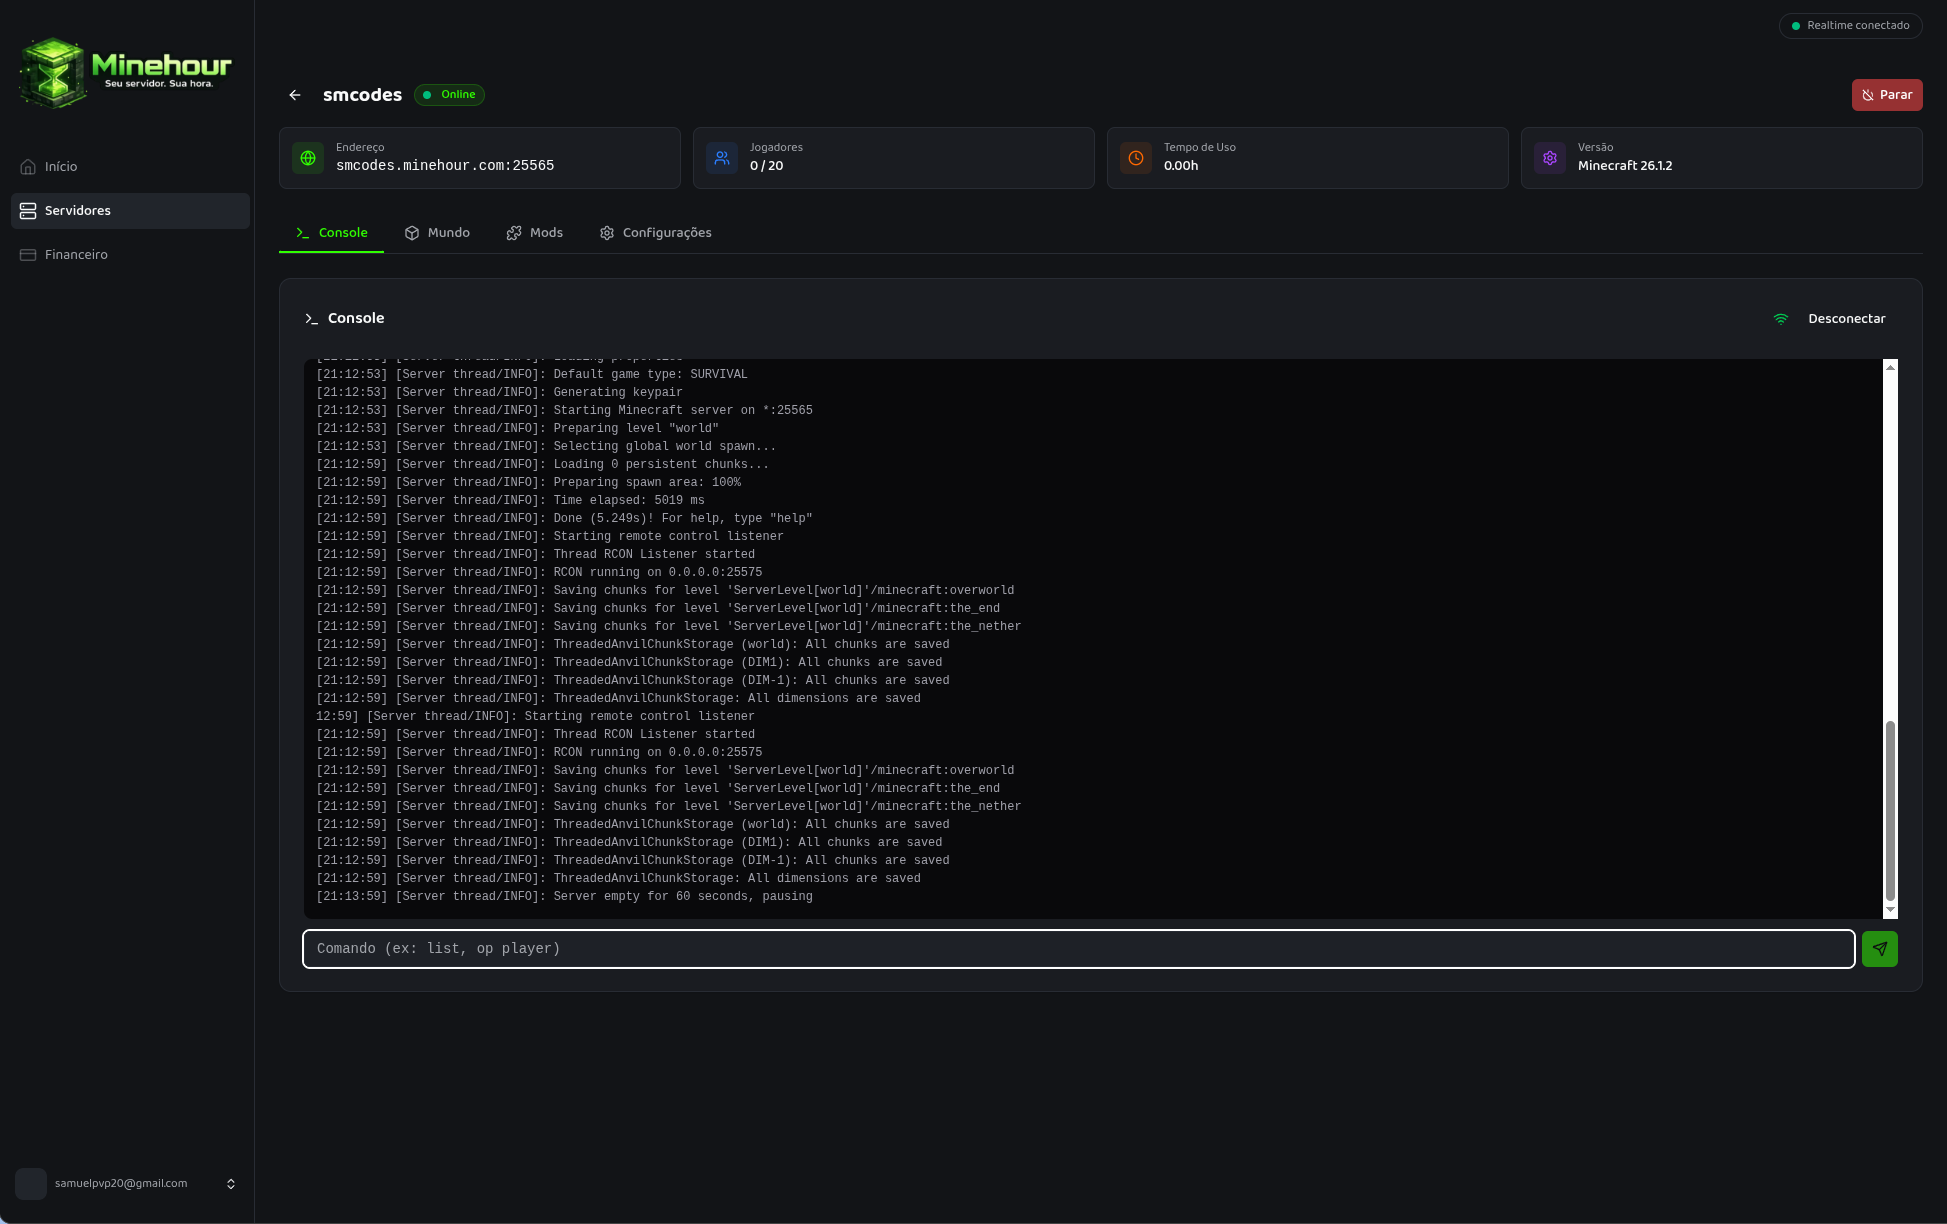Click the orange clock usage icon
The height and width of the screenshot is (1224, 1947).
tap(1136, 158)
